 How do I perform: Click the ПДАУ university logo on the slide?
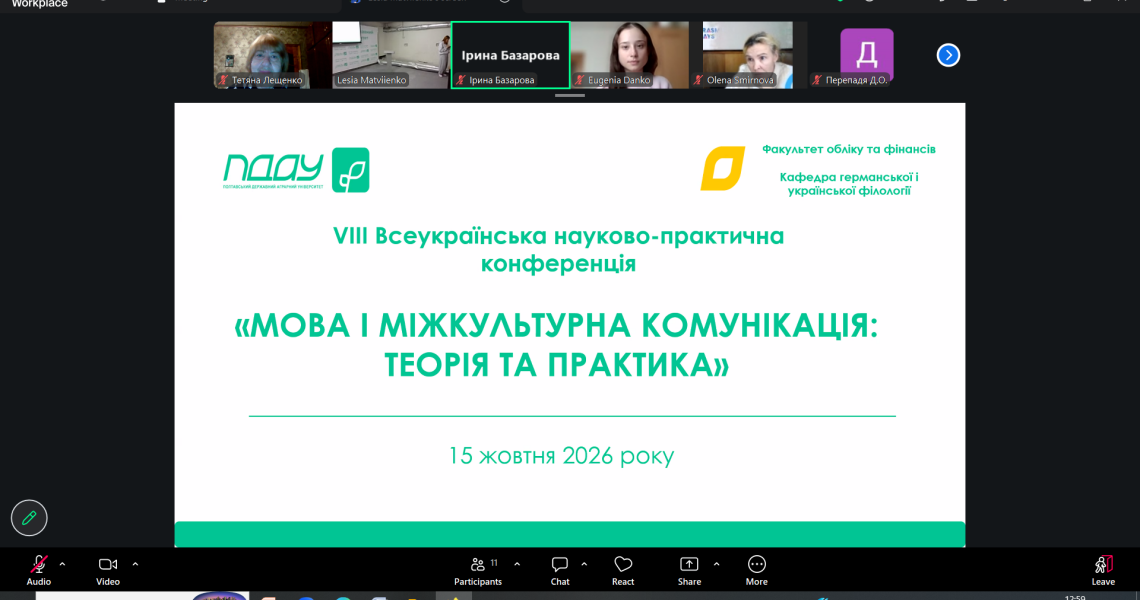(296, 170)
